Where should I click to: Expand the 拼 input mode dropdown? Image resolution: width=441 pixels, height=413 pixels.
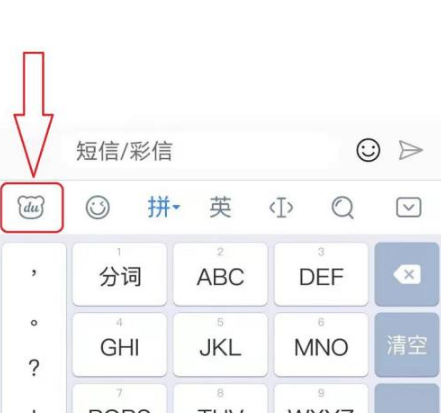(x=164, y=207)
